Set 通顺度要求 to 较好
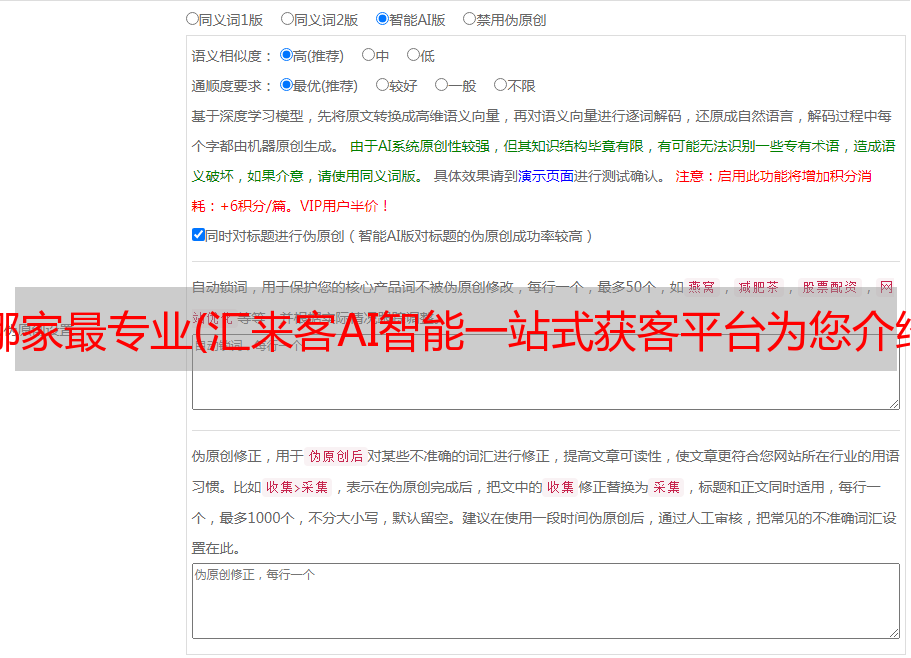 382,85
